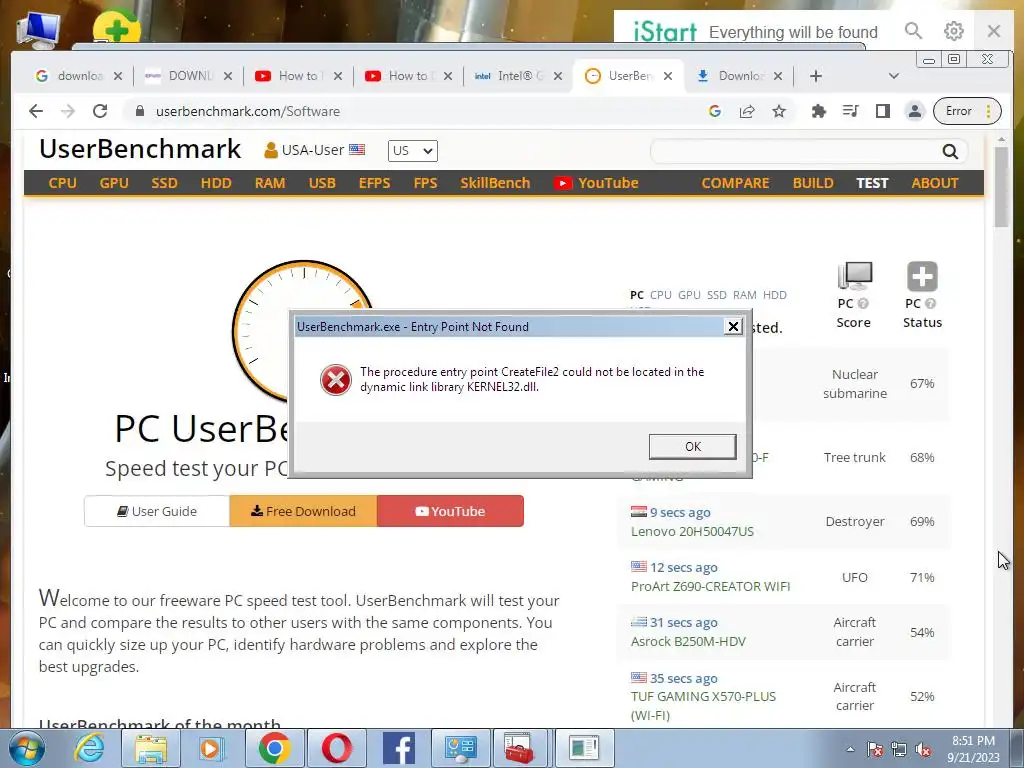Open the SSD menu item
The height and width of the screenshot is (768, 1024).
[x=165, y=183]
